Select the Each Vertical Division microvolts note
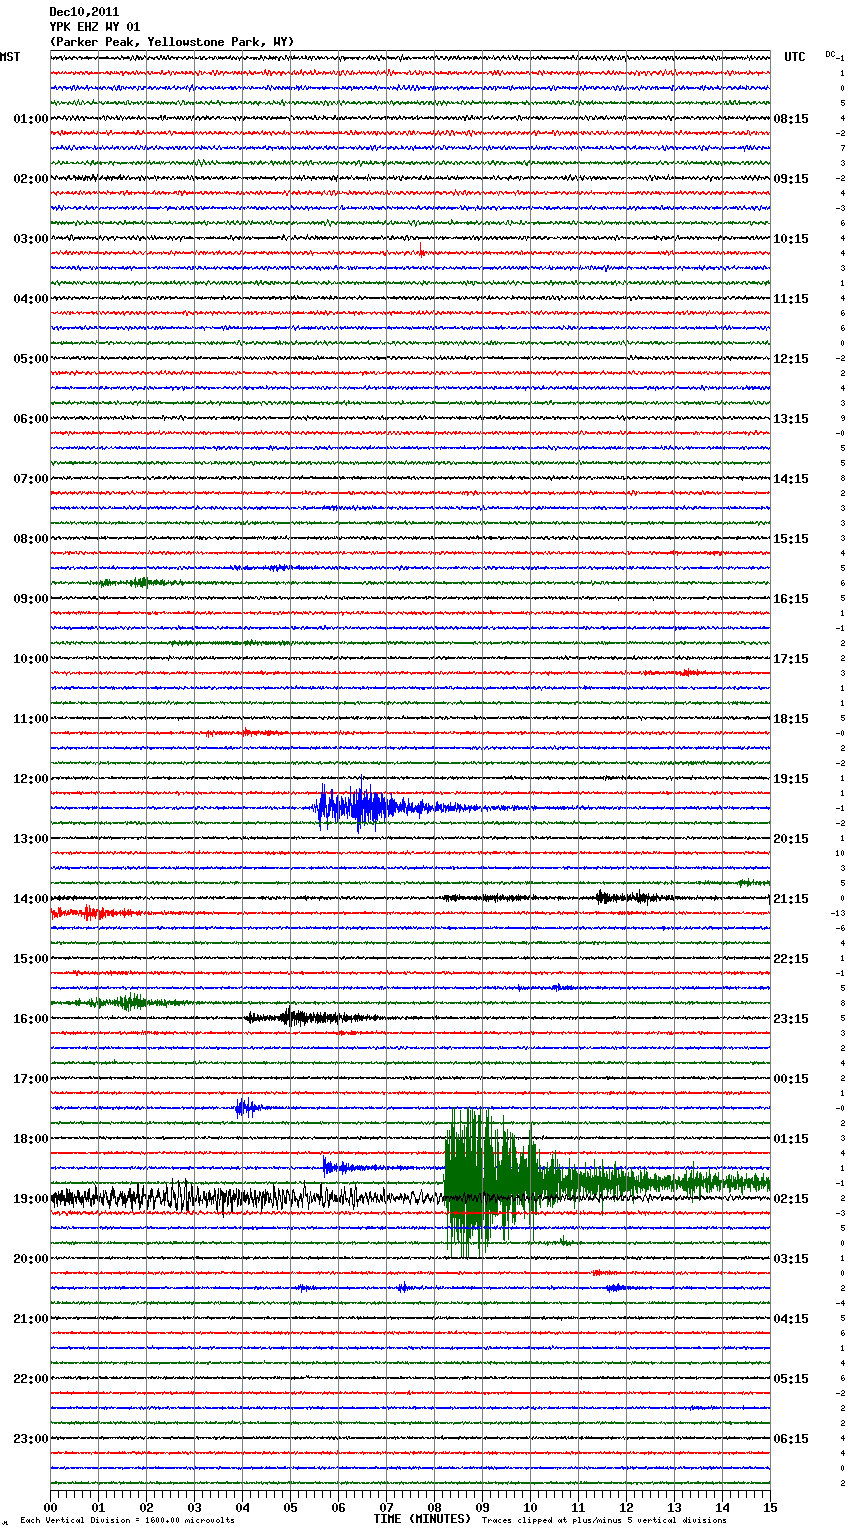 tap(127, 1520)
